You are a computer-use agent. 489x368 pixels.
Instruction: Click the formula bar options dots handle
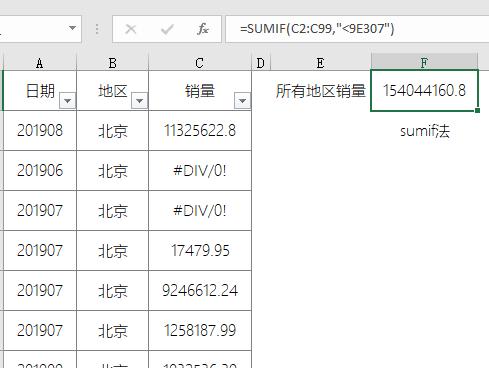click(x=97, y=29)
